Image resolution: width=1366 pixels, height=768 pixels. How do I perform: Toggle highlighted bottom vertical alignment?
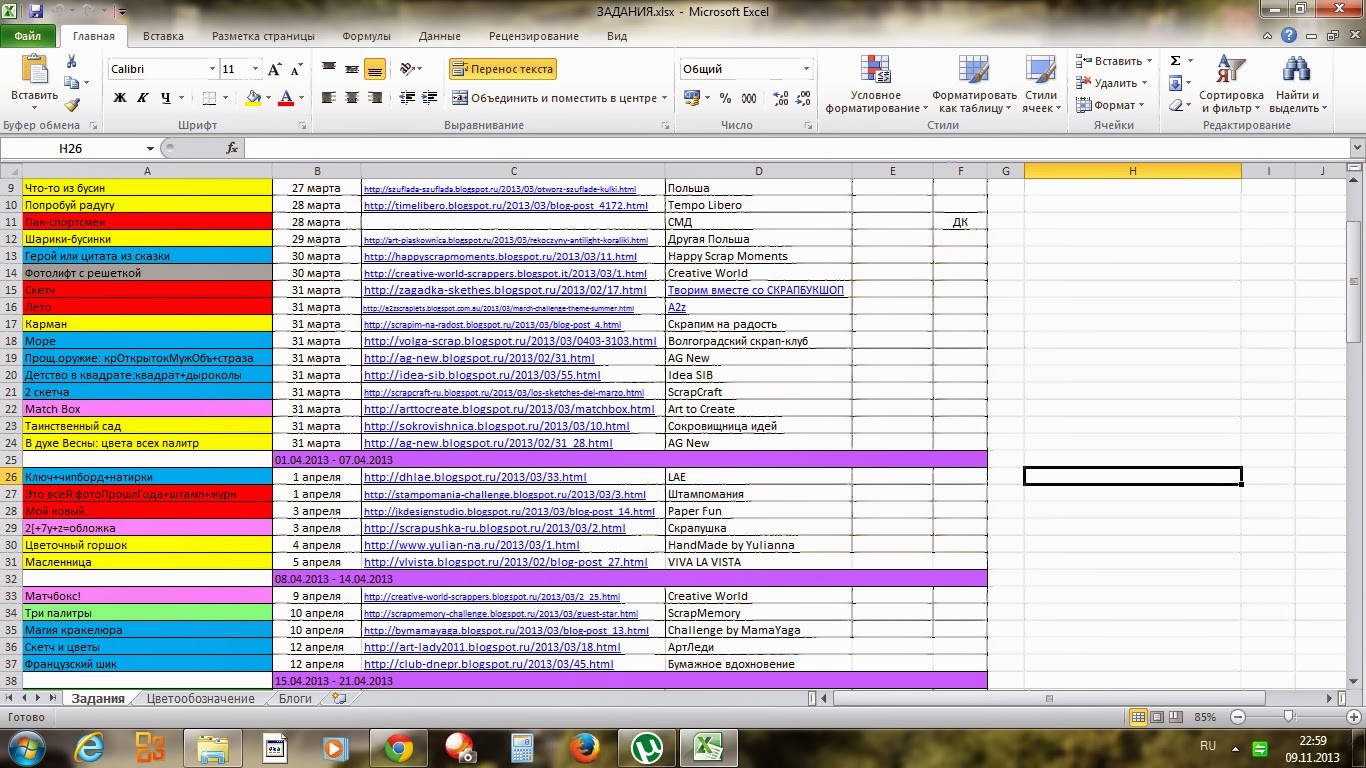pos(374,69)
